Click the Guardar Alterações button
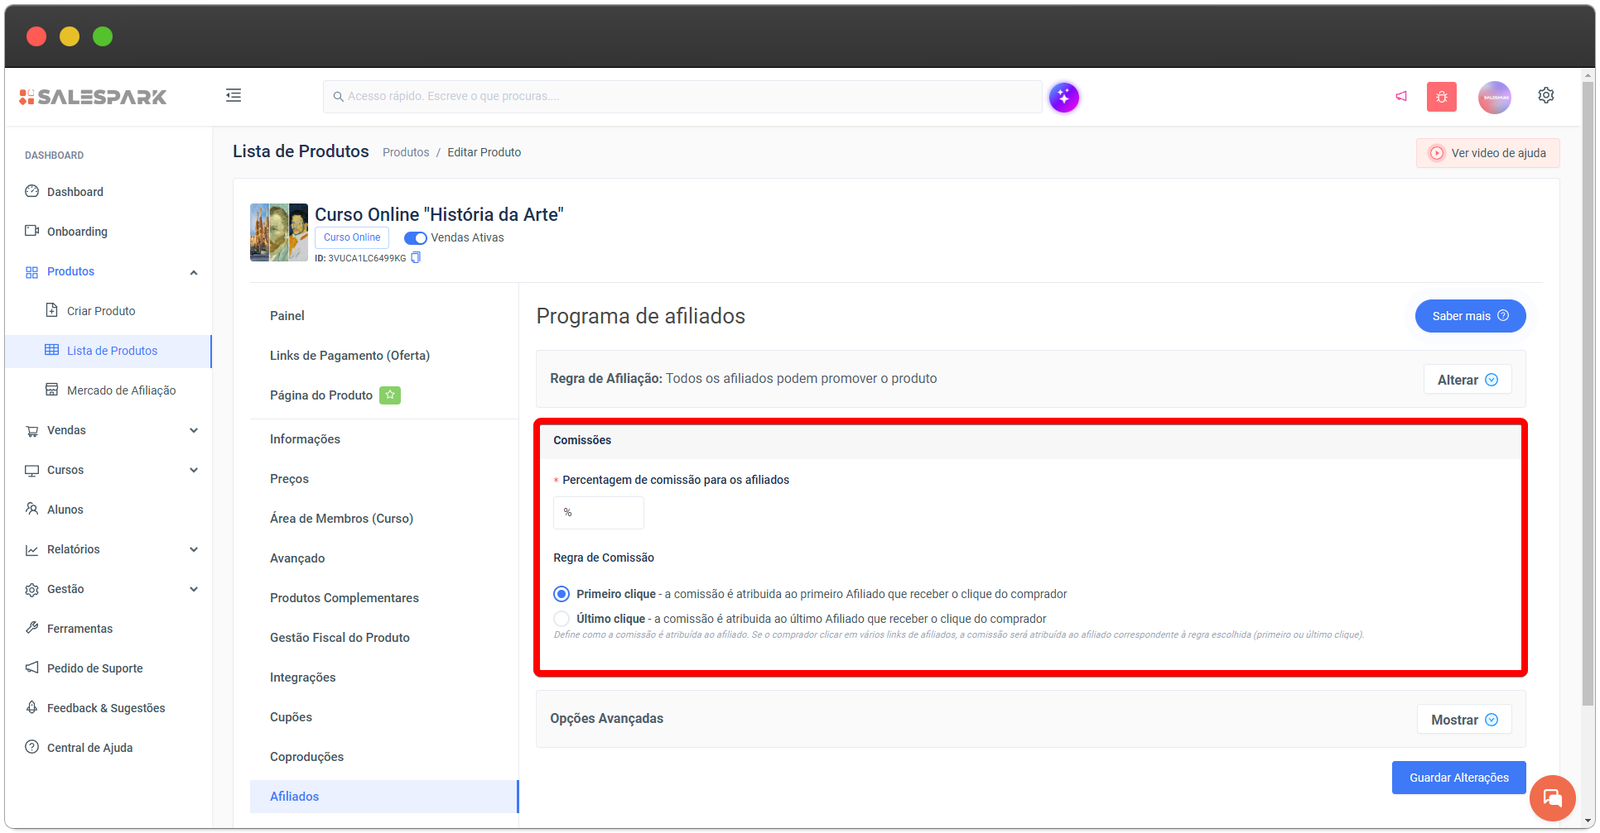This screenshot has width=1600, height=833. [1458, 778]
